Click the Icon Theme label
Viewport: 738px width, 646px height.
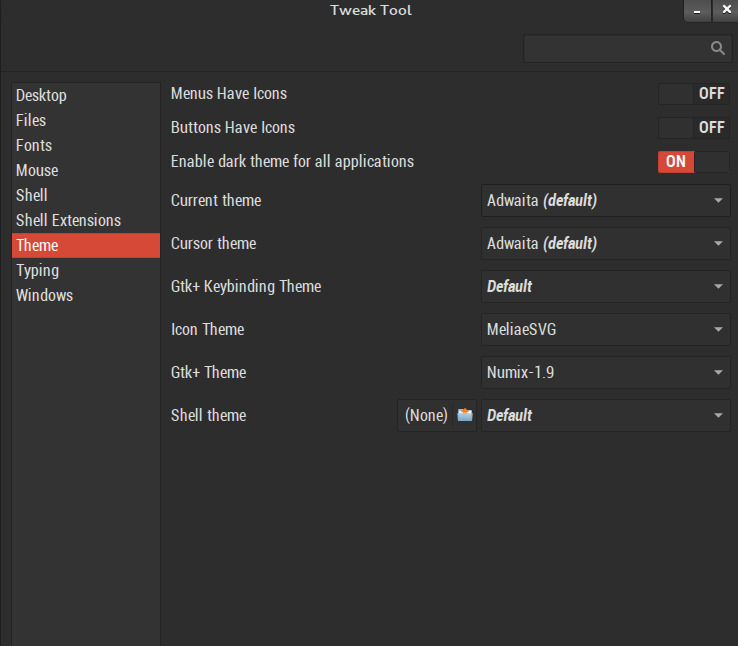[208, 329]
